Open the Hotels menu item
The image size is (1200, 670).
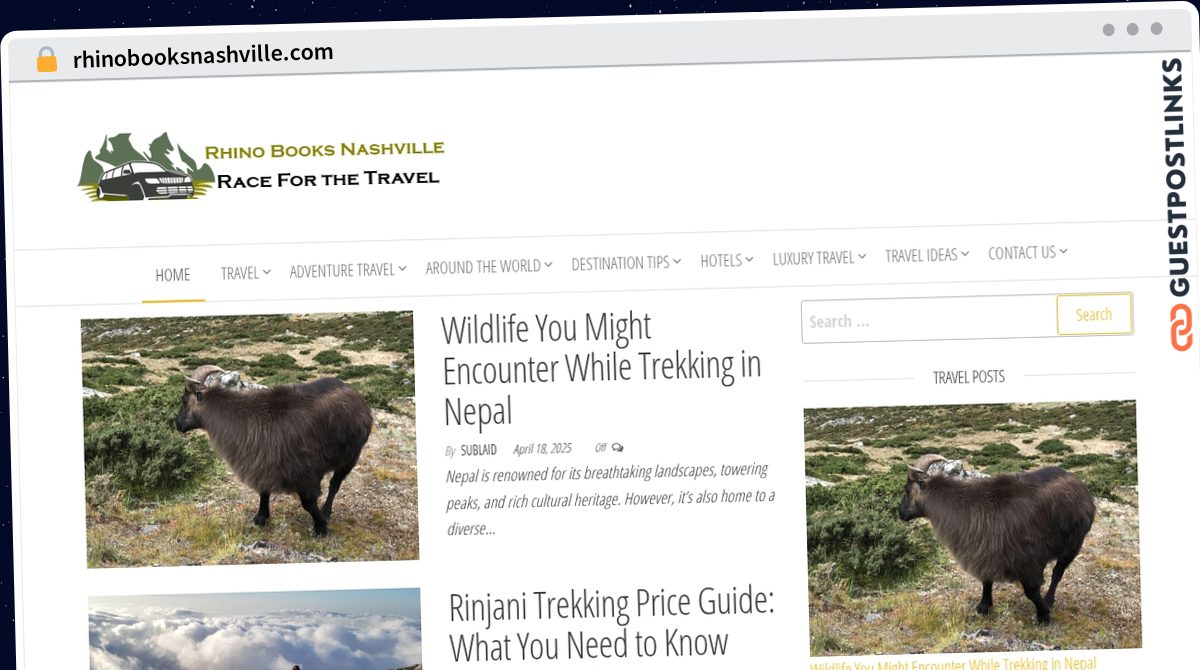pos(721,260)
